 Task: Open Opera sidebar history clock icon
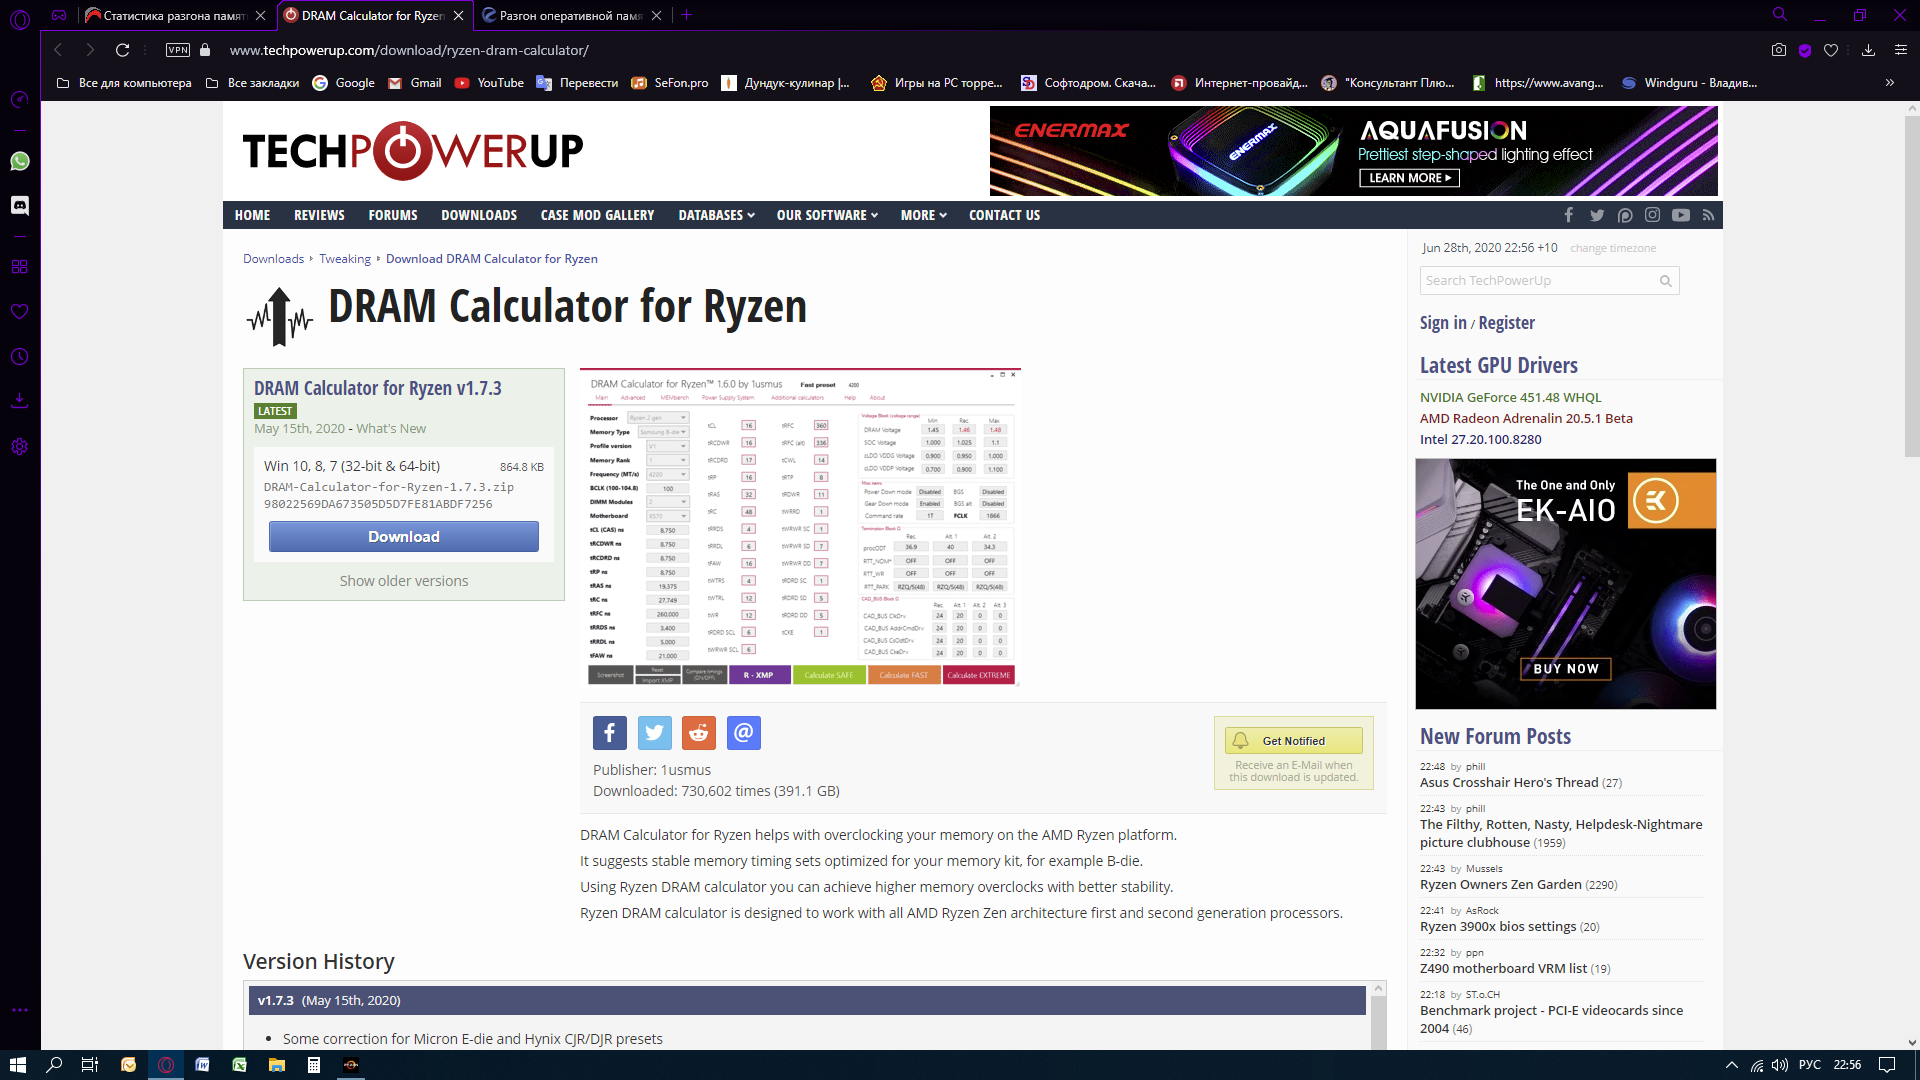point(20,357)
